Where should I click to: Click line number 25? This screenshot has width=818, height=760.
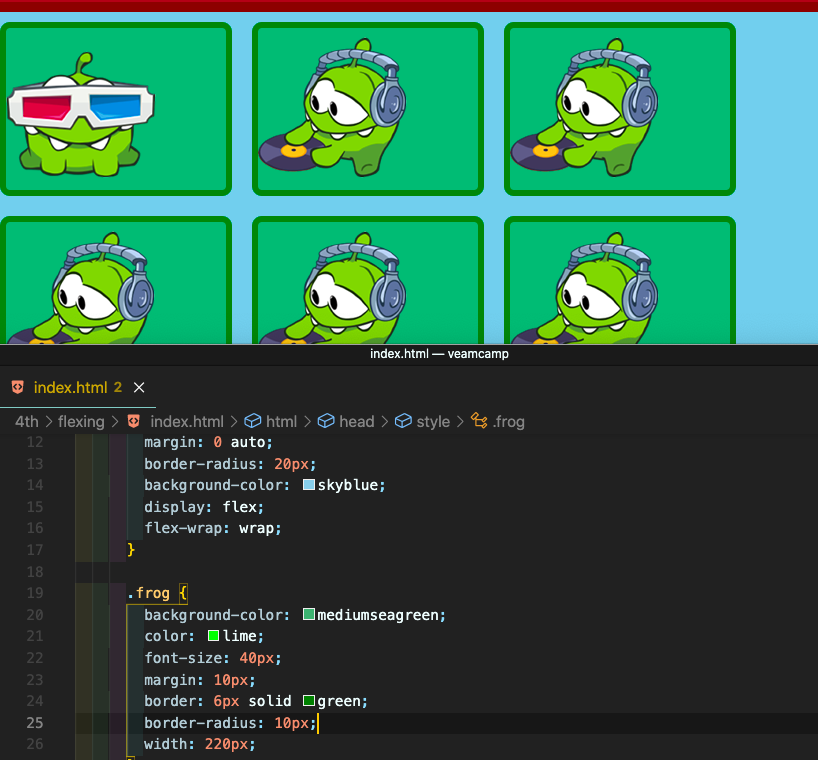(35, 723)
